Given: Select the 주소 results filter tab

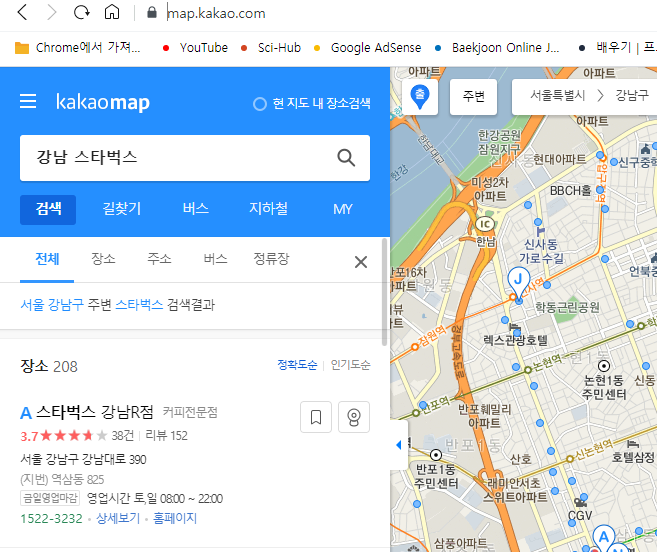Looking at the screenshot, I should click(x=159, y=259).
